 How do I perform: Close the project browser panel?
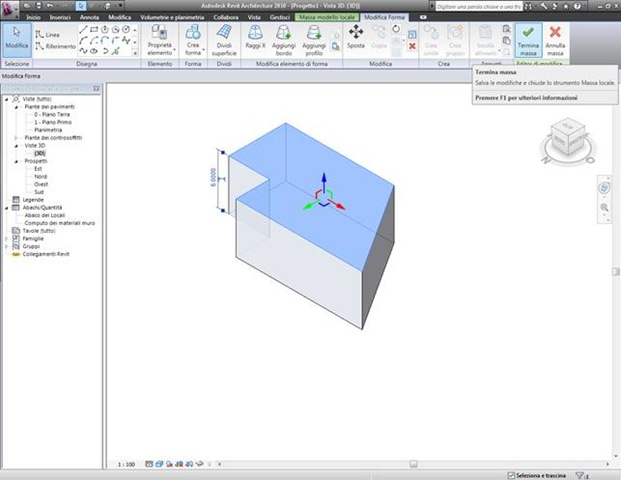coord(96,89)
